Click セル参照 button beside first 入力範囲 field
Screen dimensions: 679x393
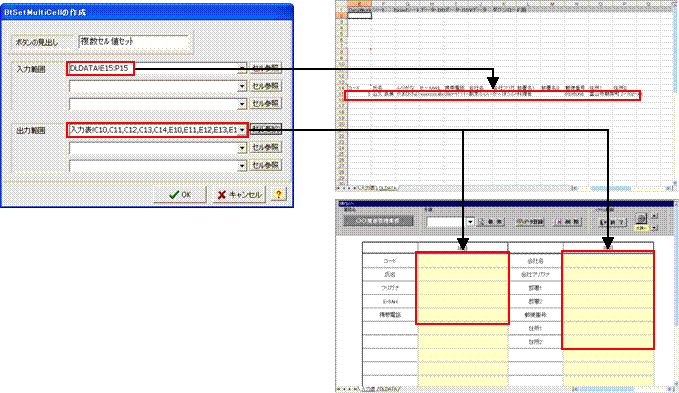pyautogui.click(x=265, y=68)
